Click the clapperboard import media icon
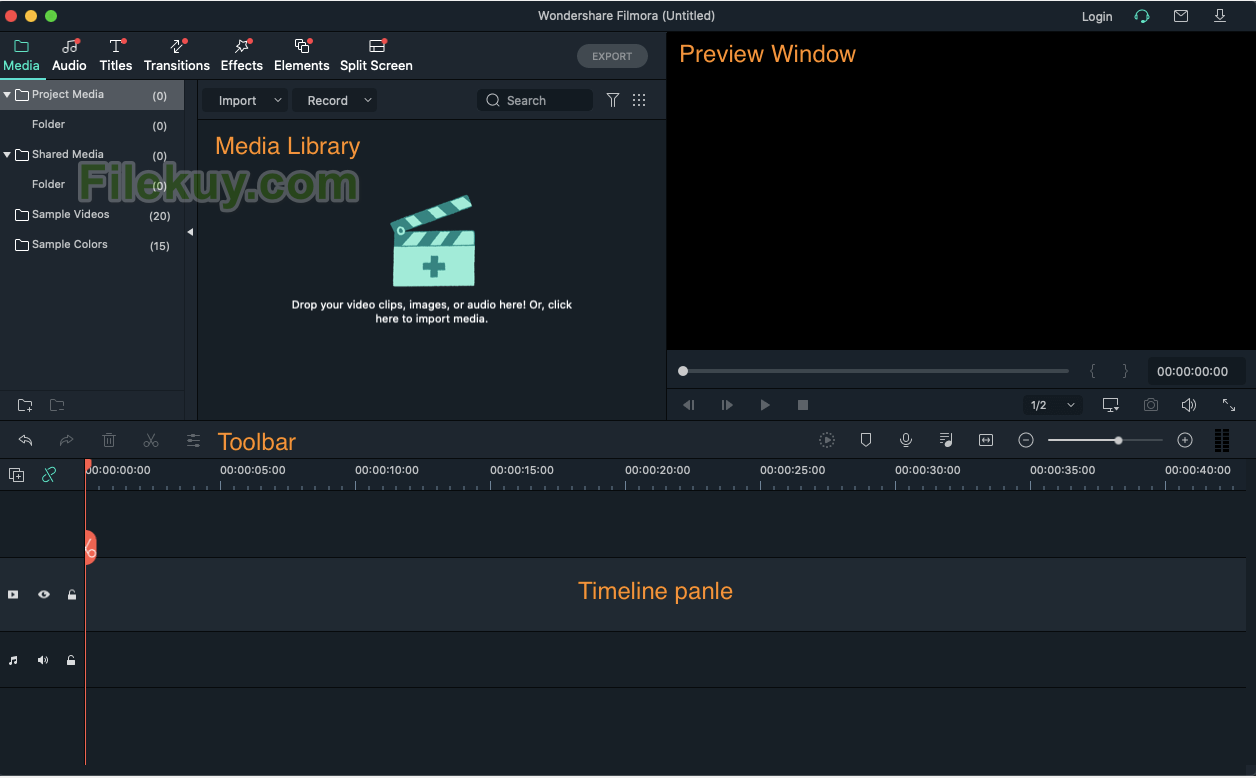This screenshot has width=1256, height=778. tap(432, 241)
